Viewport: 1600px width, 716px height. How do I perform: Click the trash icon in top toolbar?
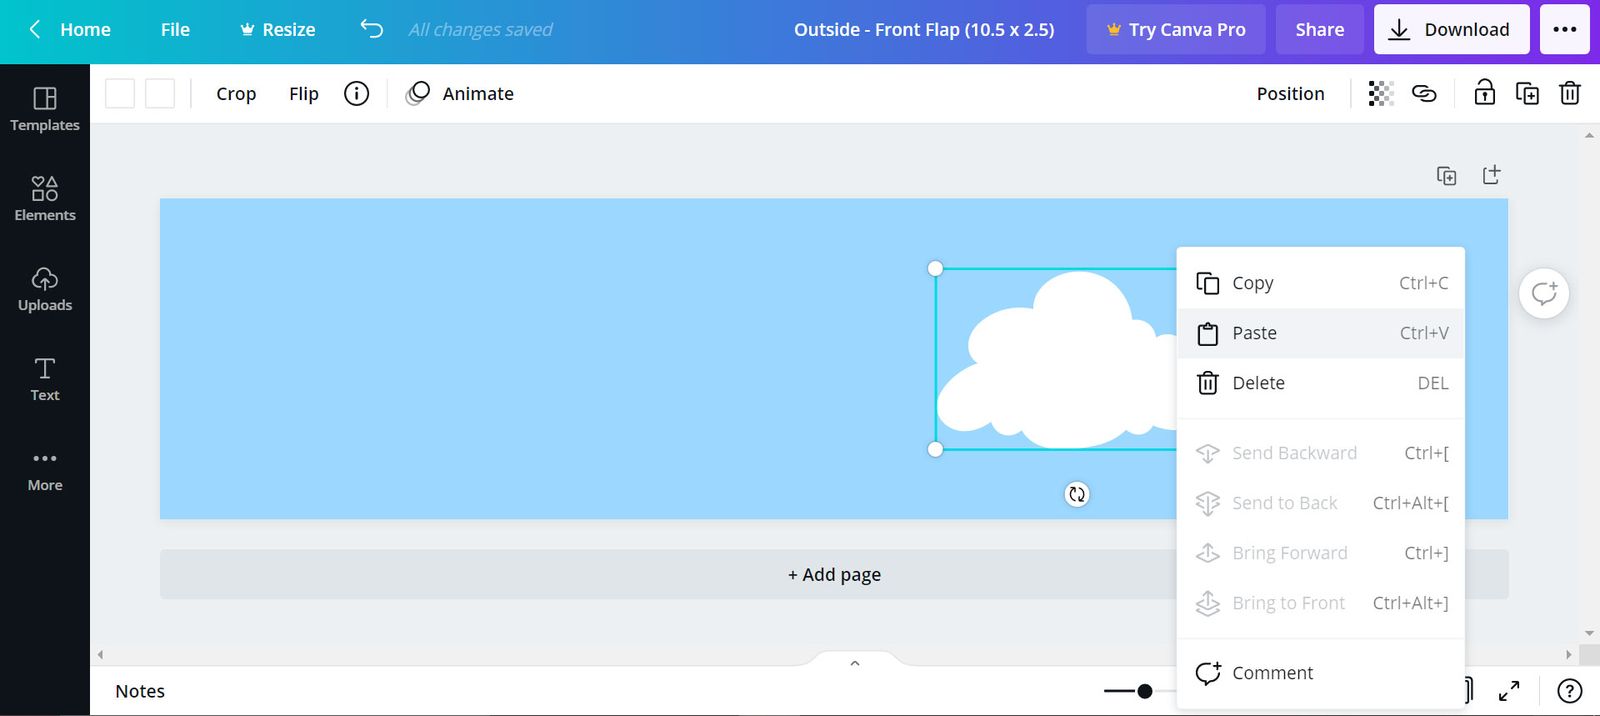click(1570, 94)
